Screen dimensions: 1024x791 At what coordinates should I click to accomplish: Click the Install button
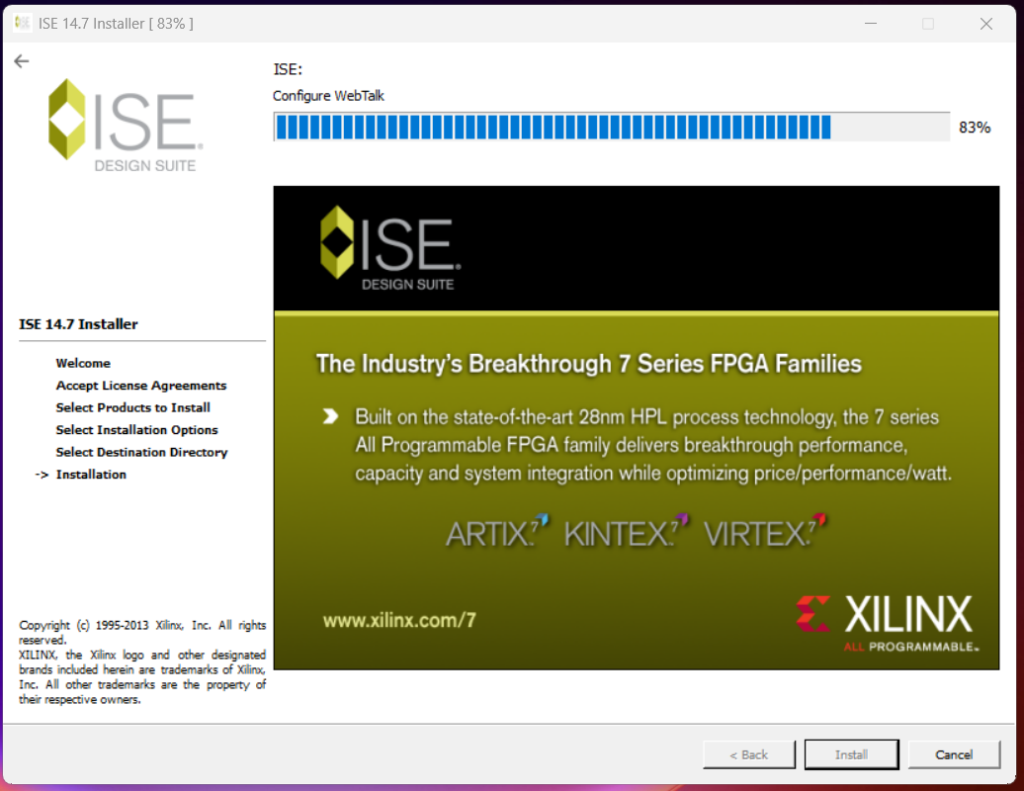[851, 754]
